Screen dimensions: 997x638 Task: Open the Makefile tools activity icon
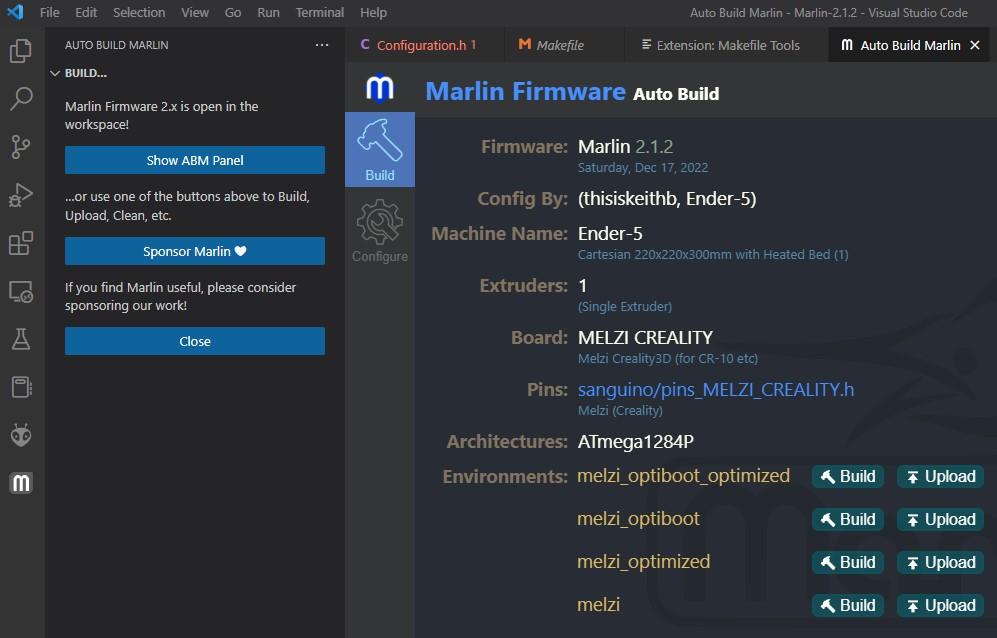pyautogui.click(x=21, y=387)
